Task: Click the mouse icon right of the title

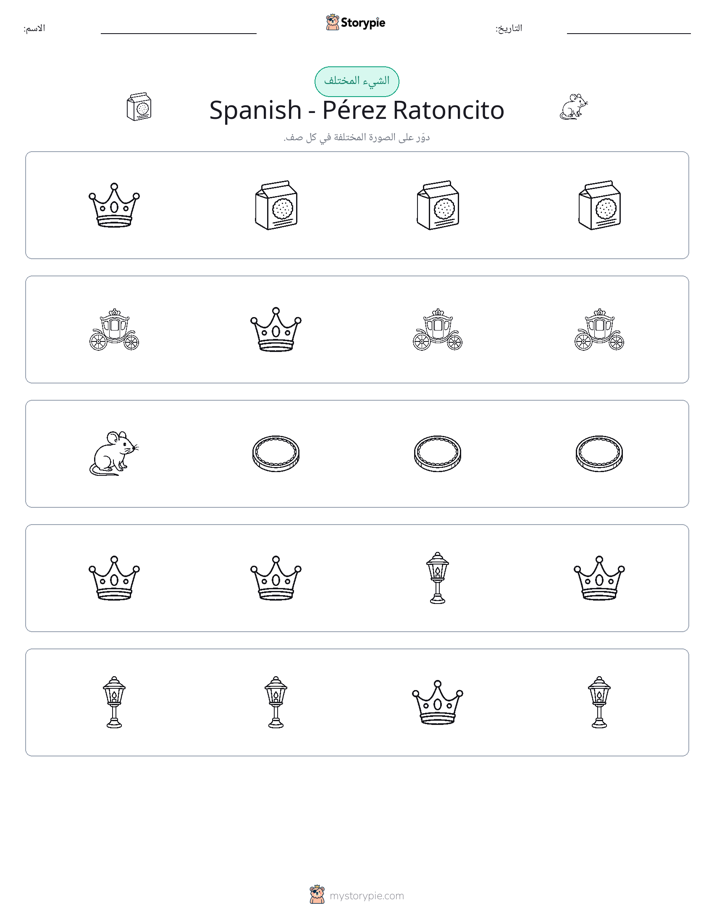Action: (574, 107)
